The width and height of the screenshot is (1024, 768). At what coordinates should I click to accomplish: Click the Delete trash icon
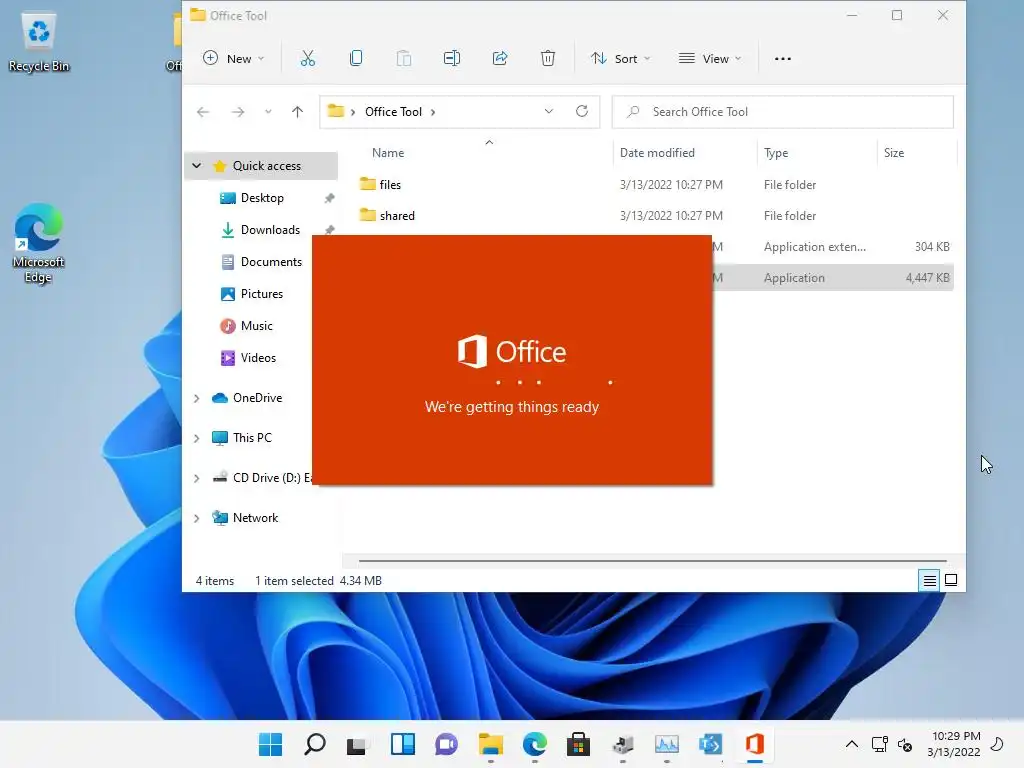click(x=548, y=58)
